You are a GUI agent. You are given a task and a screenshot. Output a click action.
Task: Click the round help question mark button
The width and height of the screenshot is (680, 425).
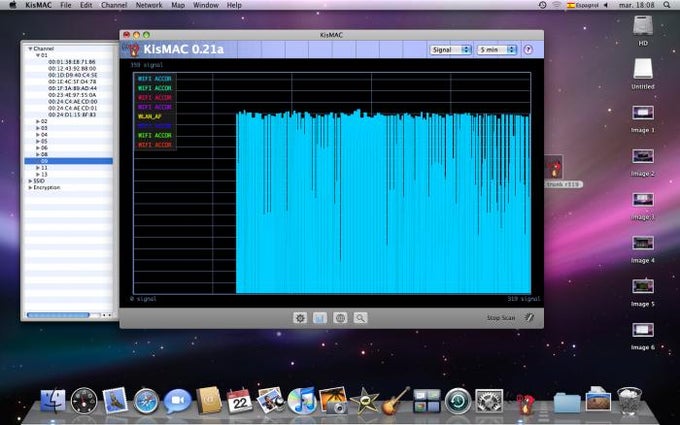tap(528, 49)
